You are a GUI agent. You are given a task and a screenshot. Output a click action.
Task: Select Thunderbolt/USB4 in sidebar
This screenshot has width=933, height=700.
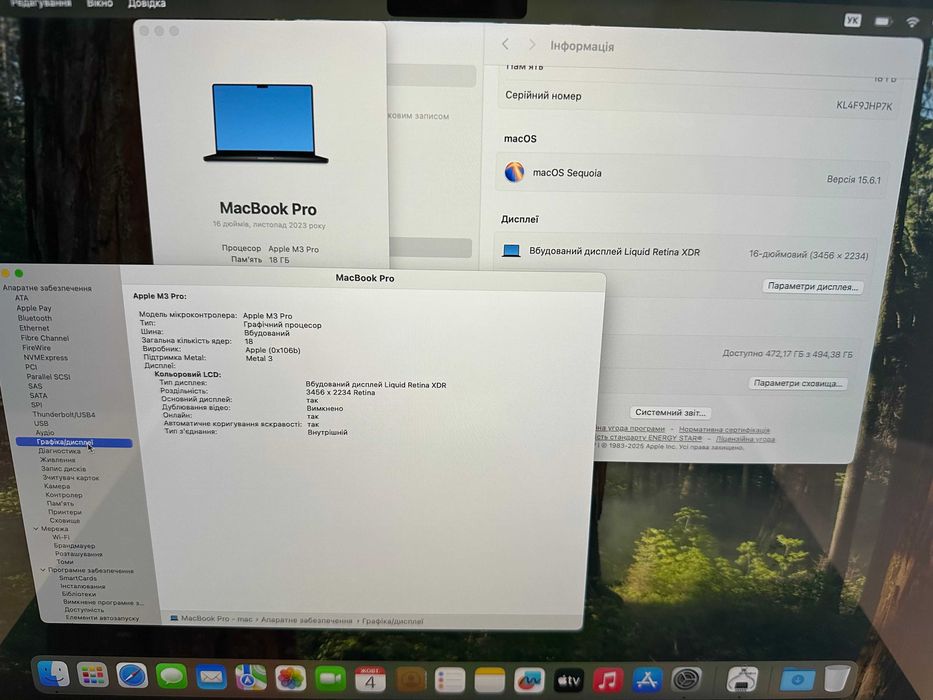(64, 414)
